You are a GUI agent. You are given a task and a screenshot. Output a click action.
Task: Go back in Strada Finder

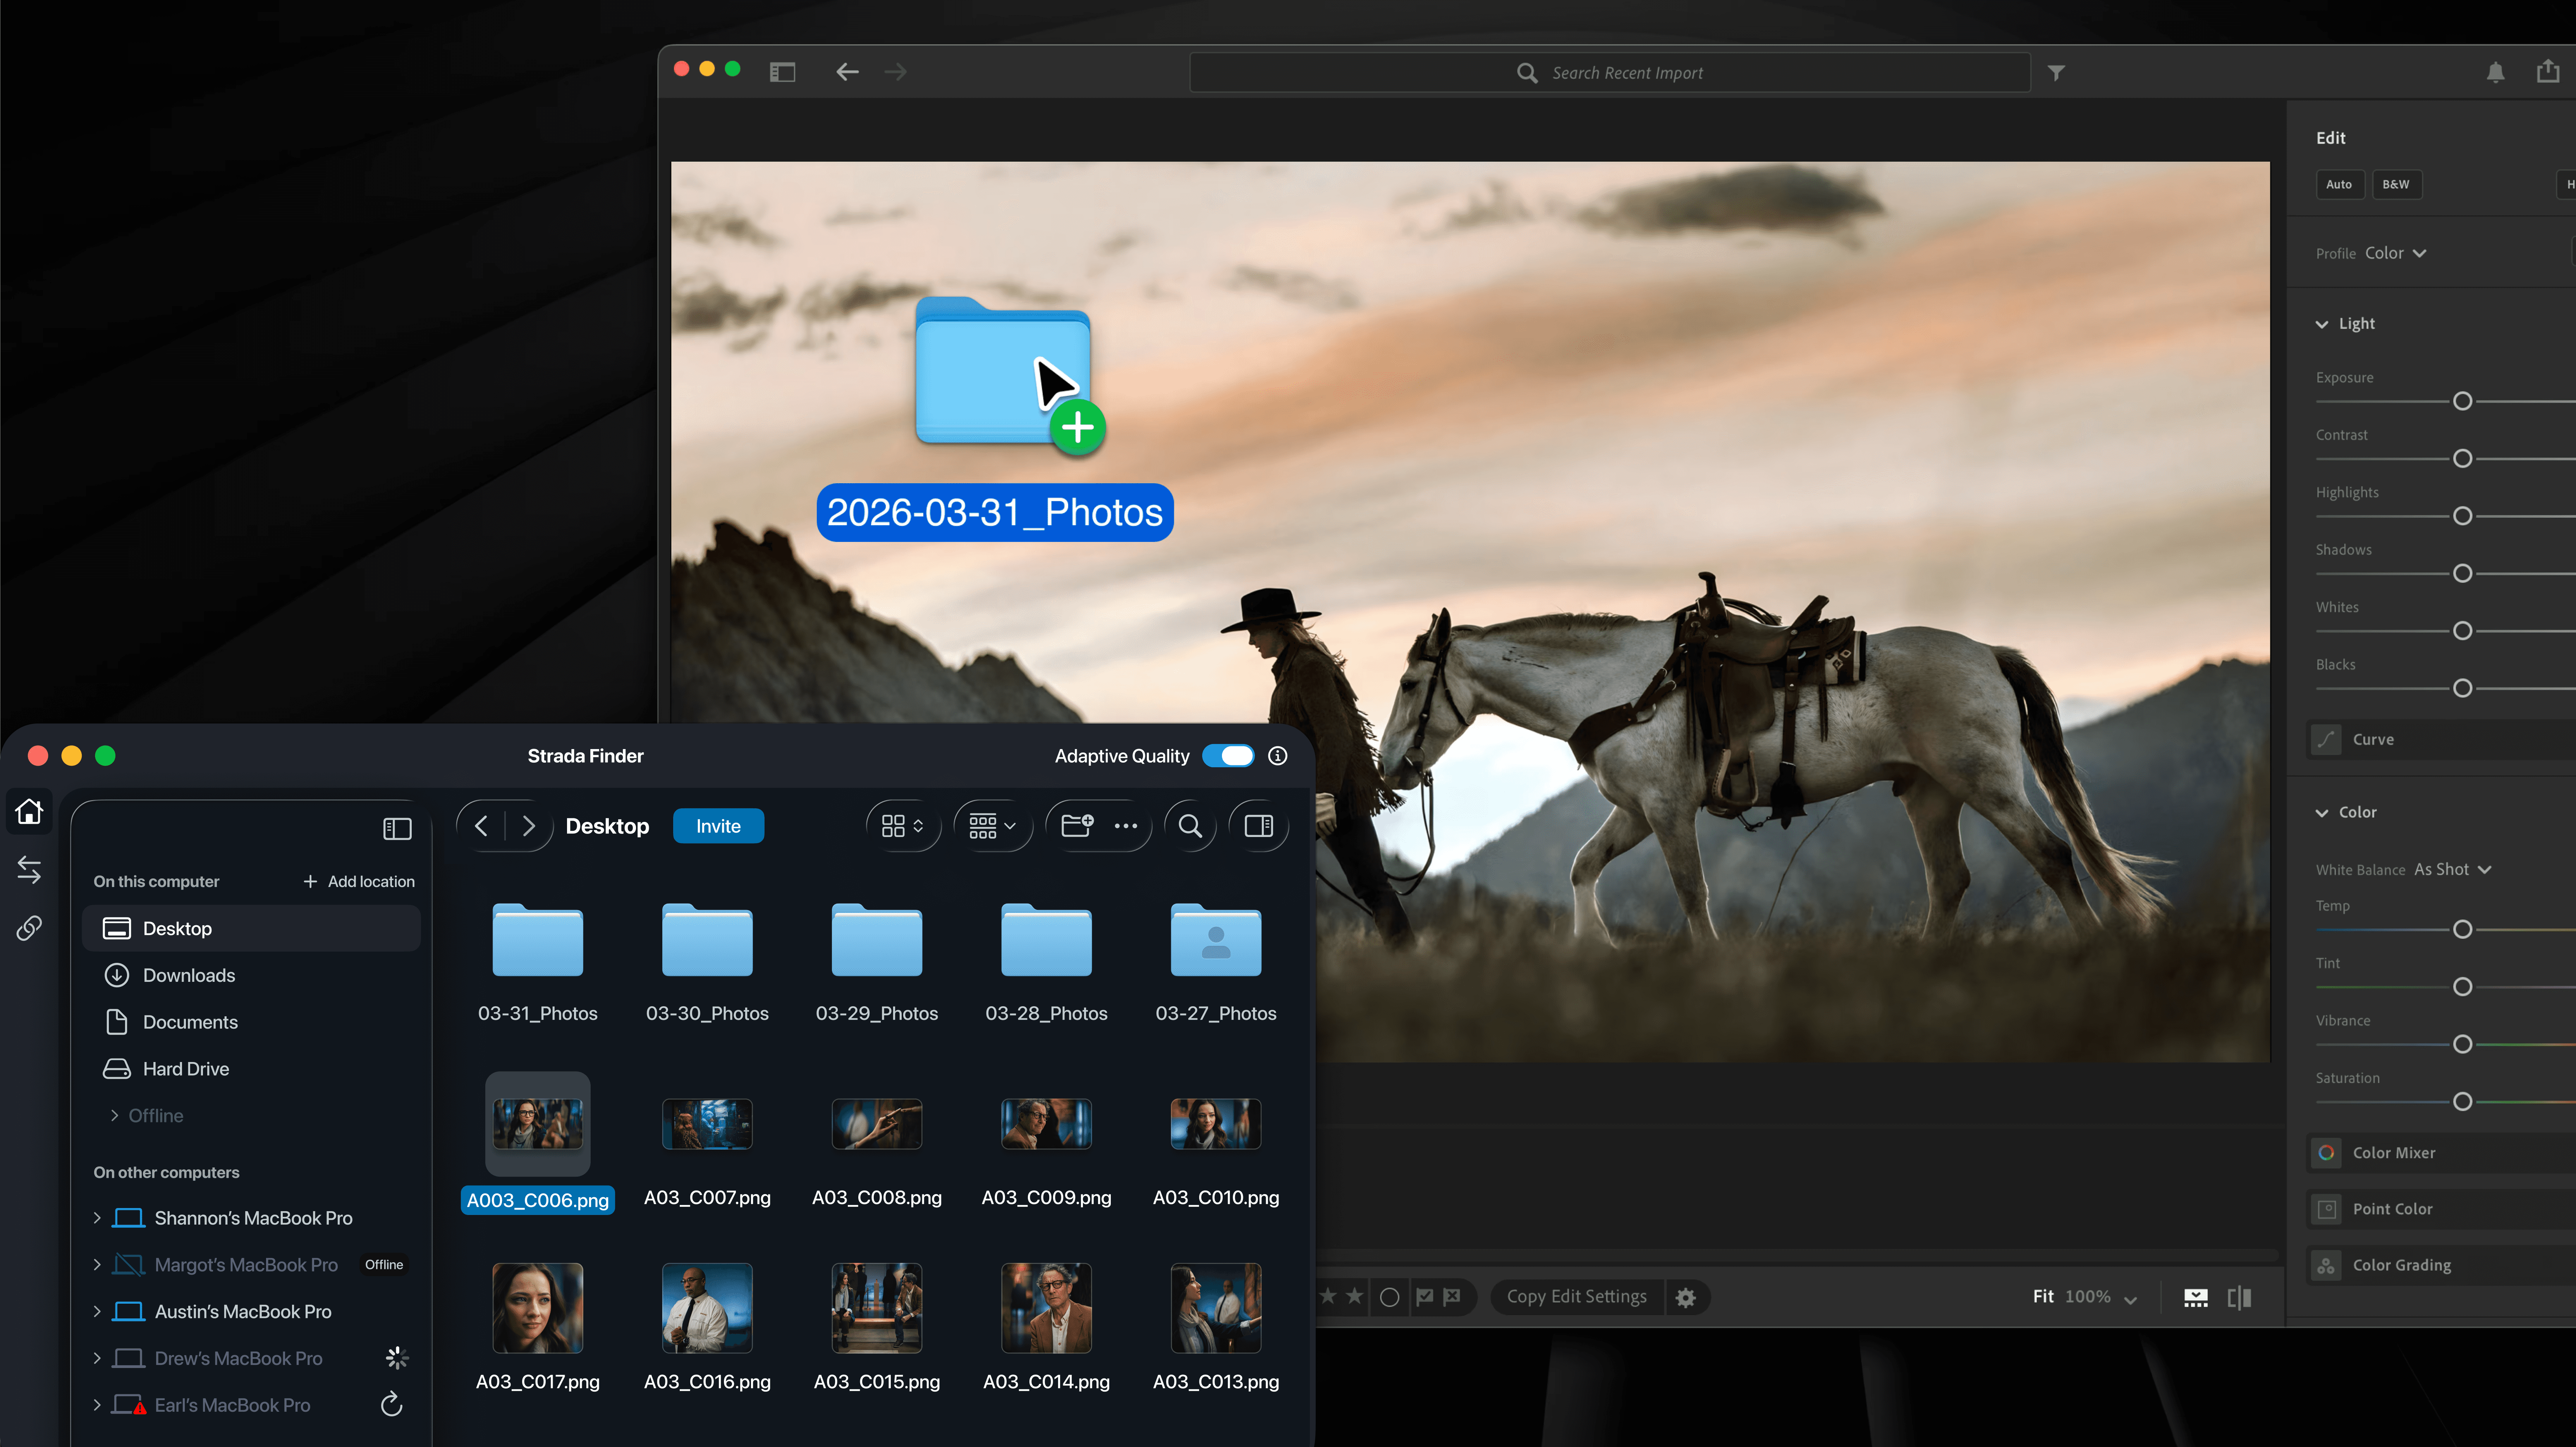coord(481,826)
